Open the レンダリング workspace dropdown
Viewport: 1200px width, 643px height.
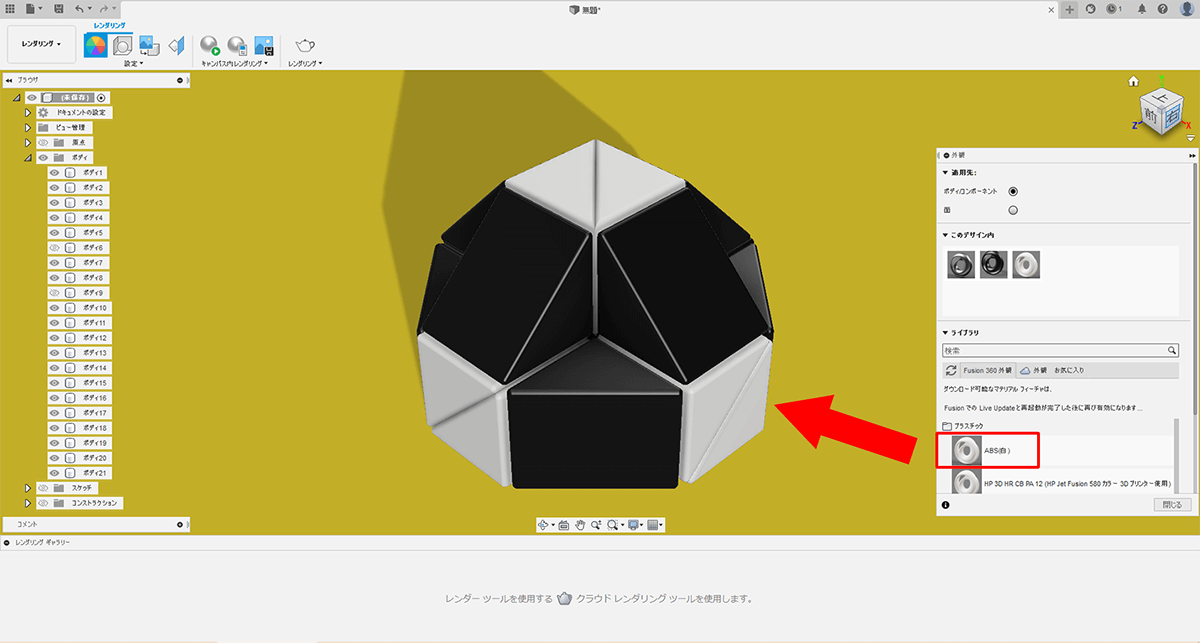point(41,44)
